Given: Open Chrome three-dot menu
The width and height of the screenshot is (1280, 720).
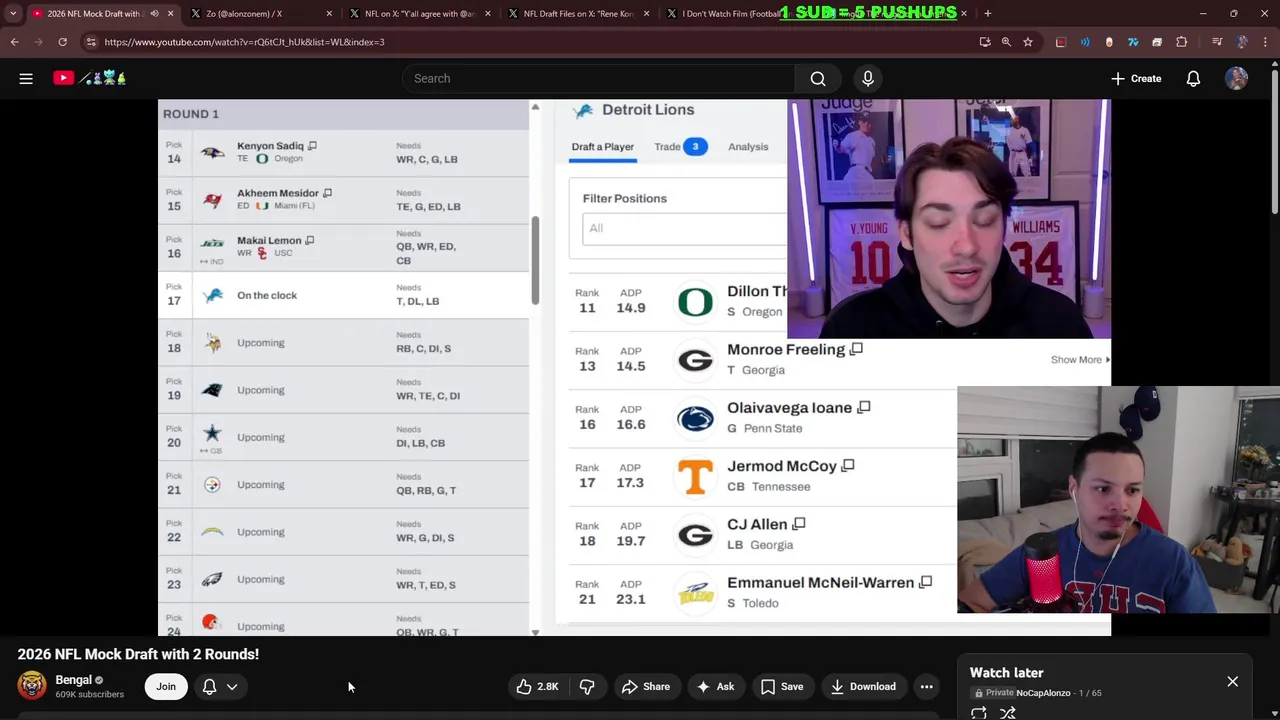Looking at the screenshot, I should (1266, 42).
